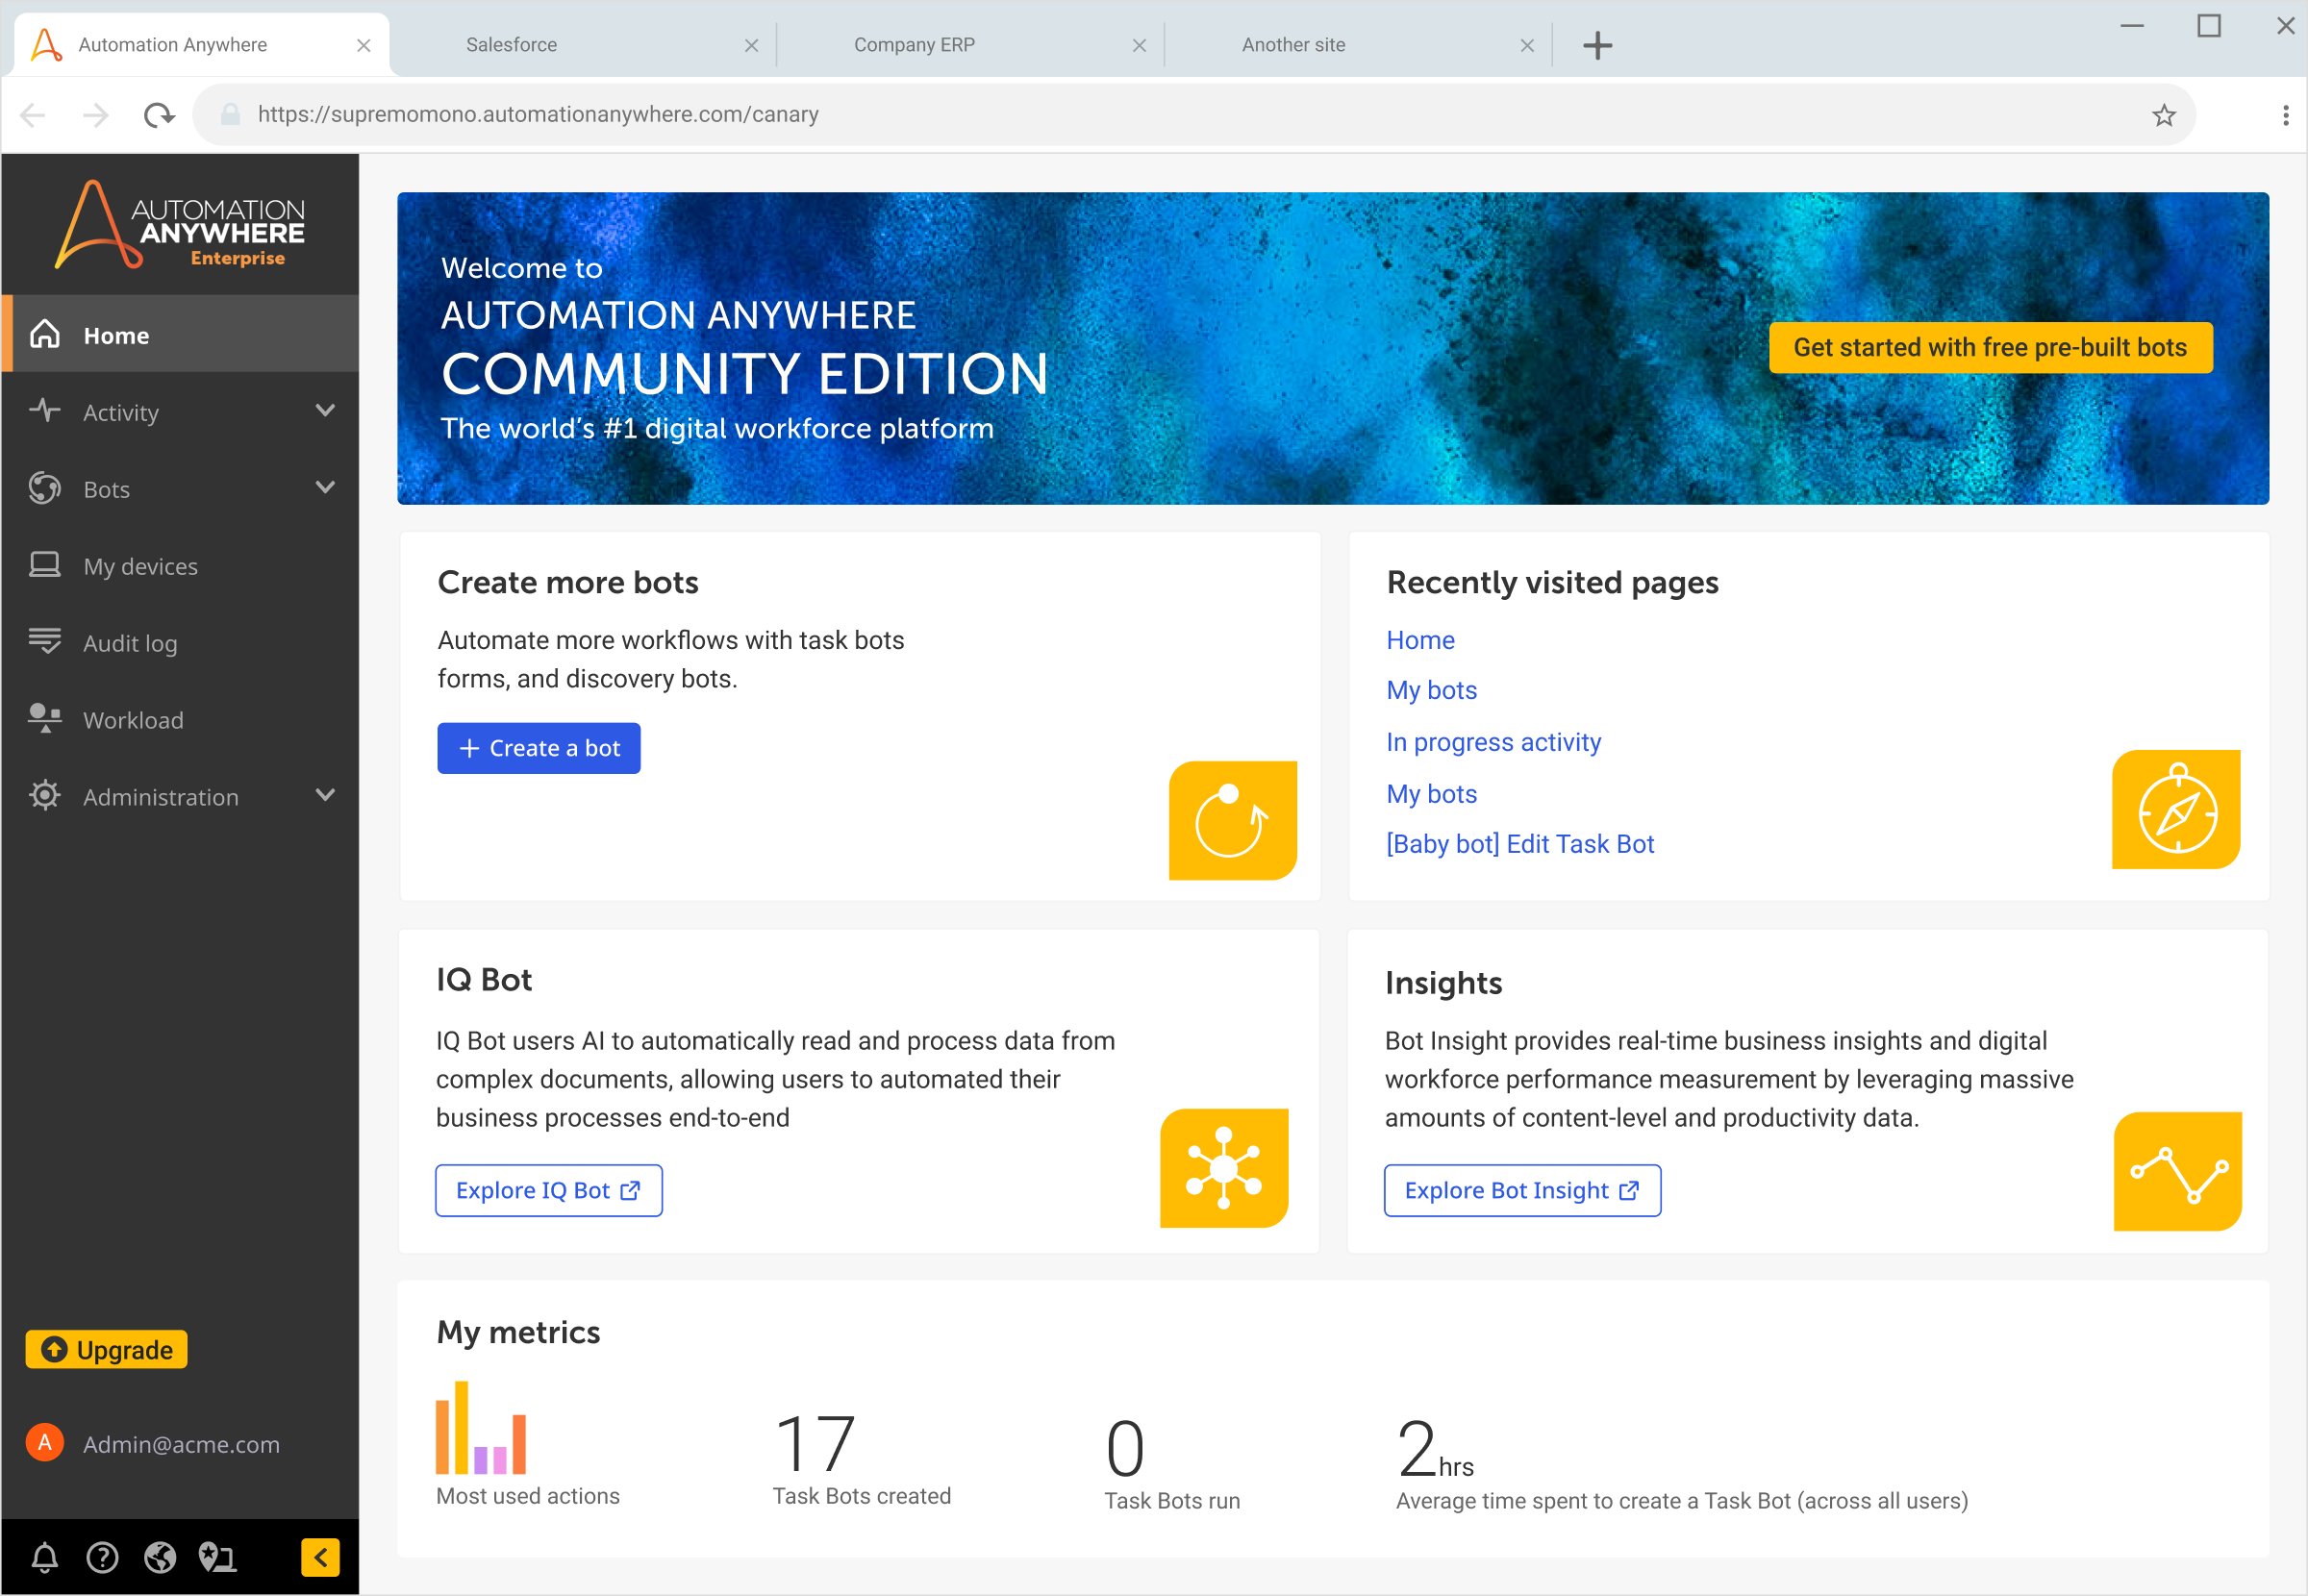Open the help question mark icon
This screenshot has width=2308, height=1596.
(102, 1557)
